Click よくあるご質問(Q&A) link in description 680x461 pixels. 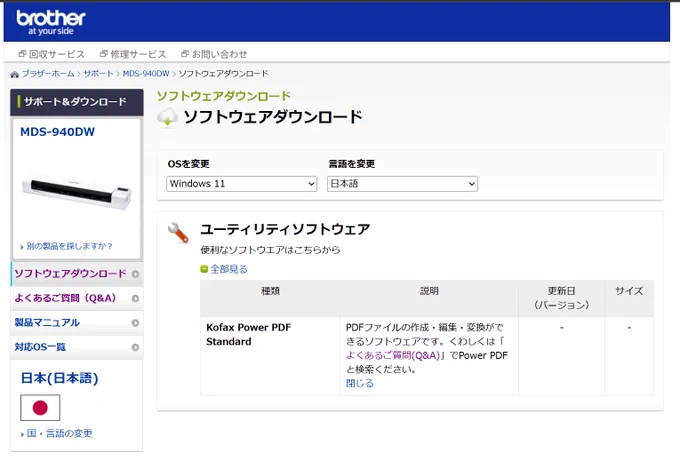393,356
